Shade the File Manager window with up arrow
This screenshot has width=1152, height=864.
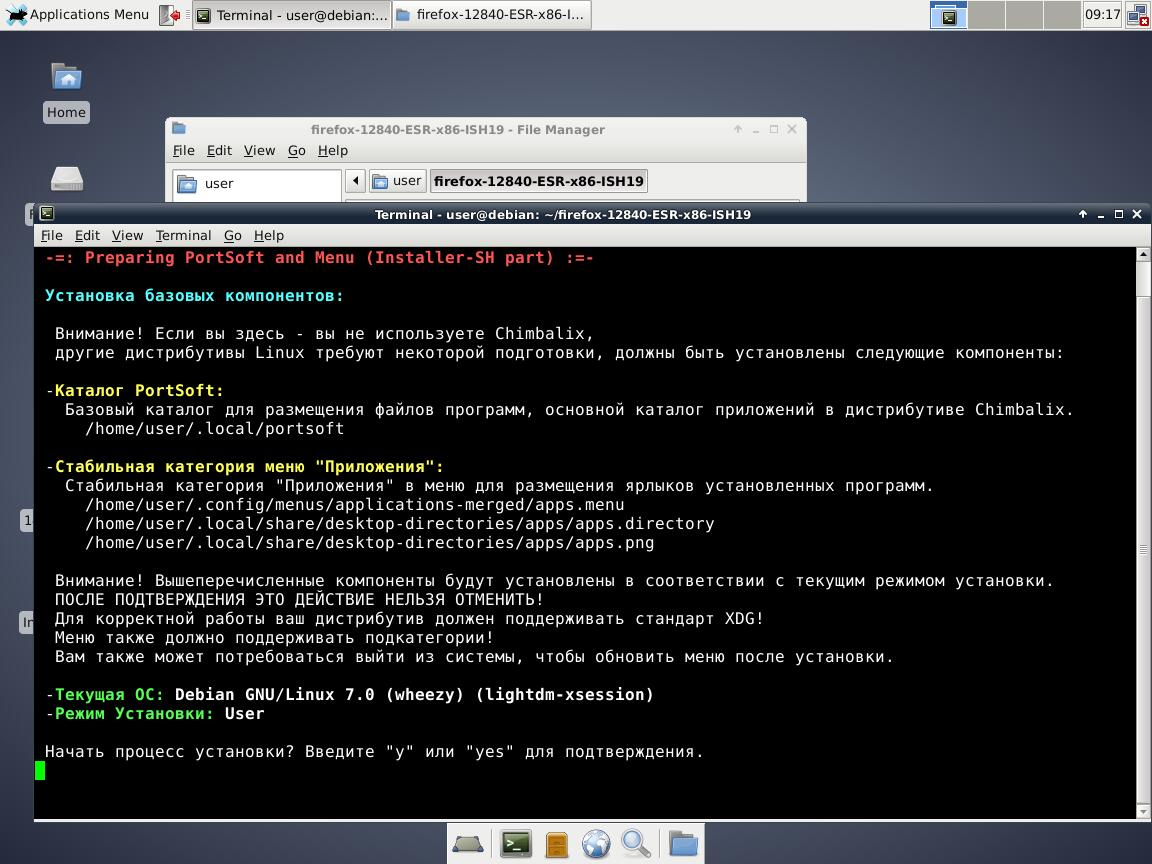point(738,129)
